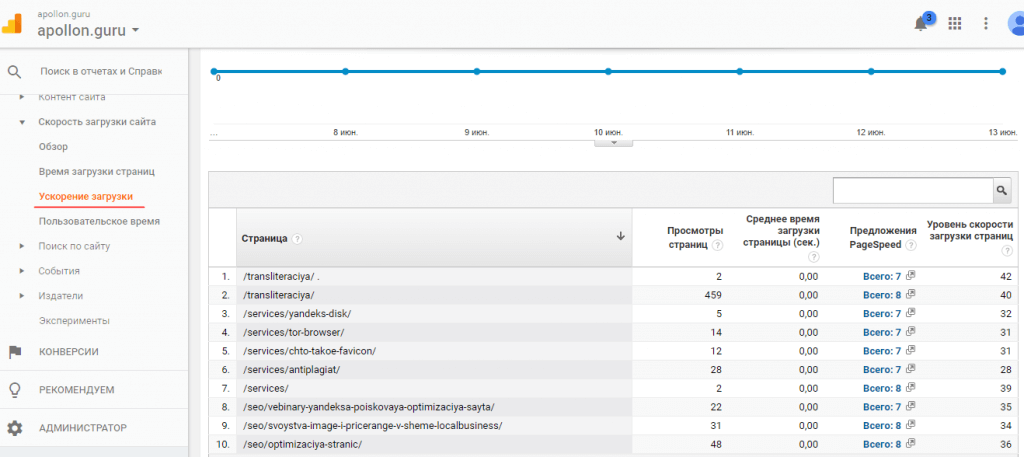The image size is (1024, 457).
Task: Select Ускорение загрузки report
Action: [x=86, y=197]
